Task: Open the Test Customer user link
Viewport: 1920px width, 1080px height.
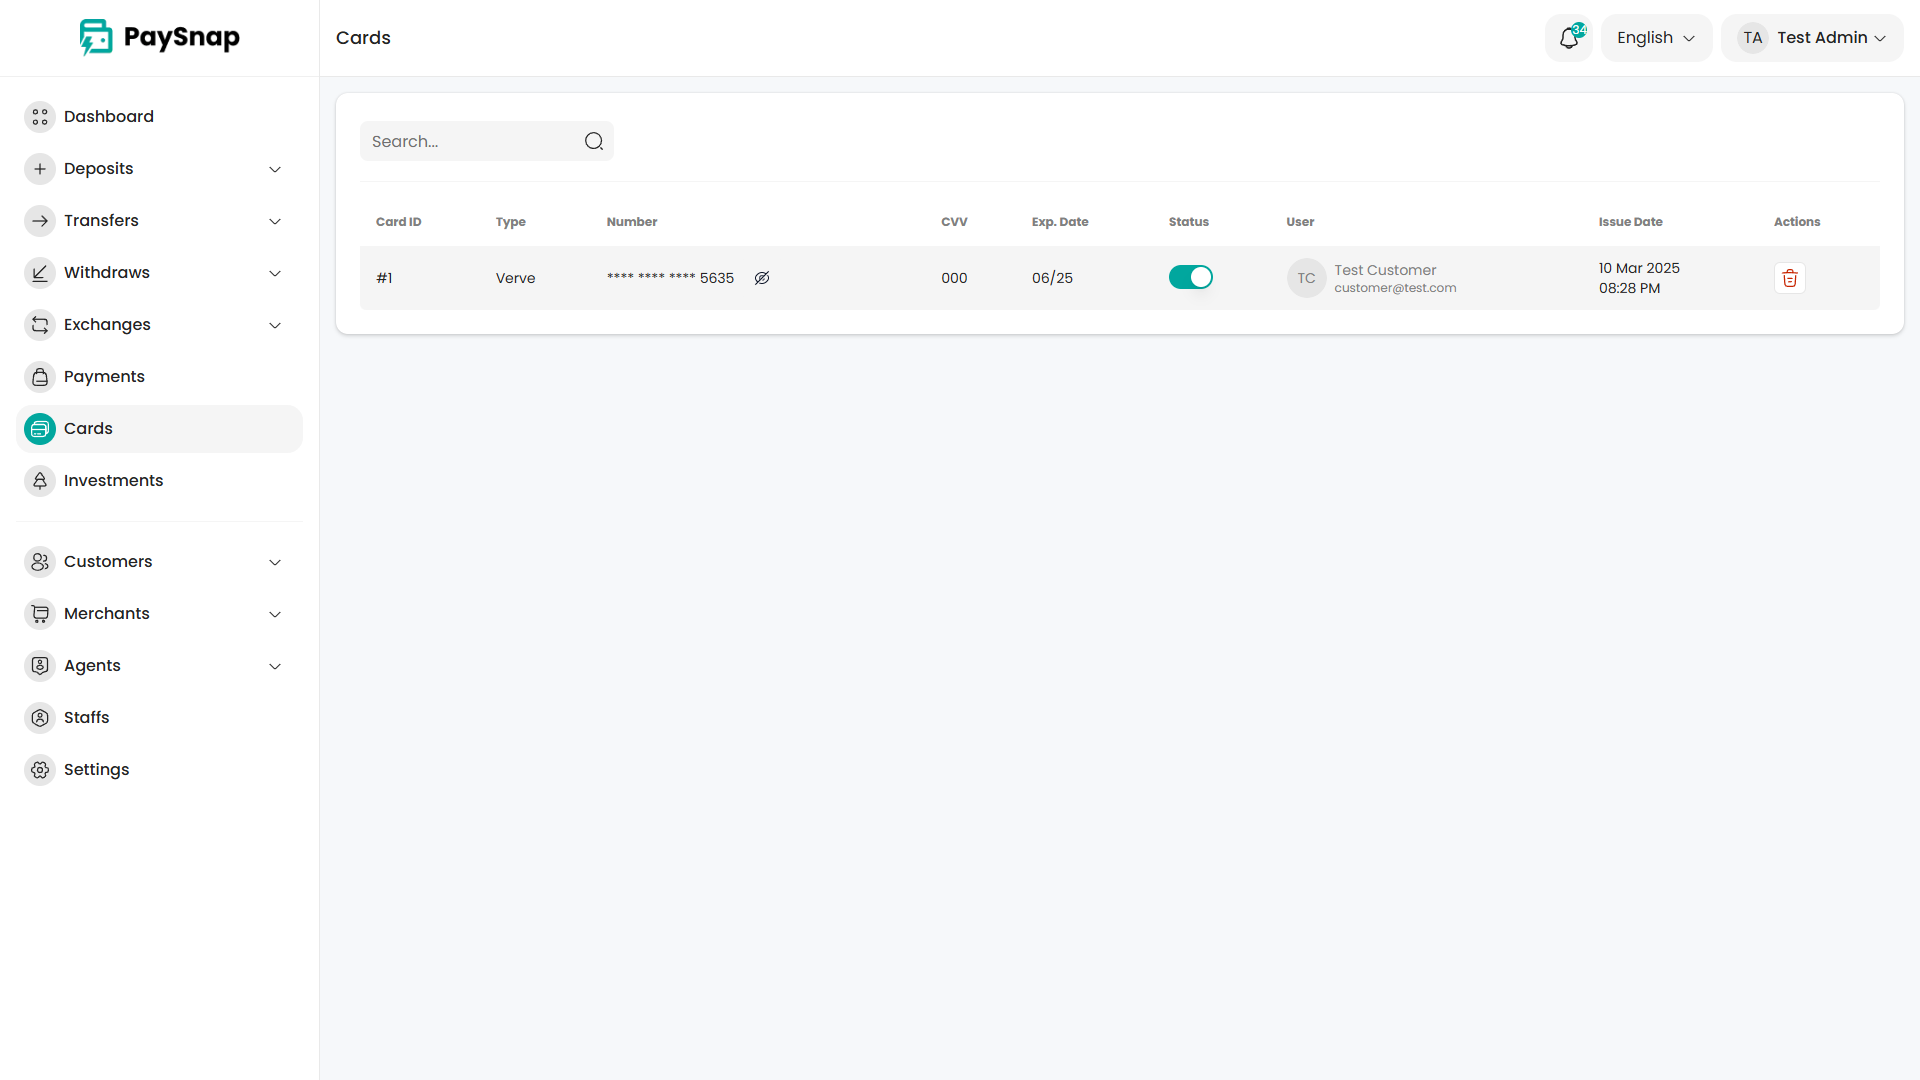Action: 1384,270
